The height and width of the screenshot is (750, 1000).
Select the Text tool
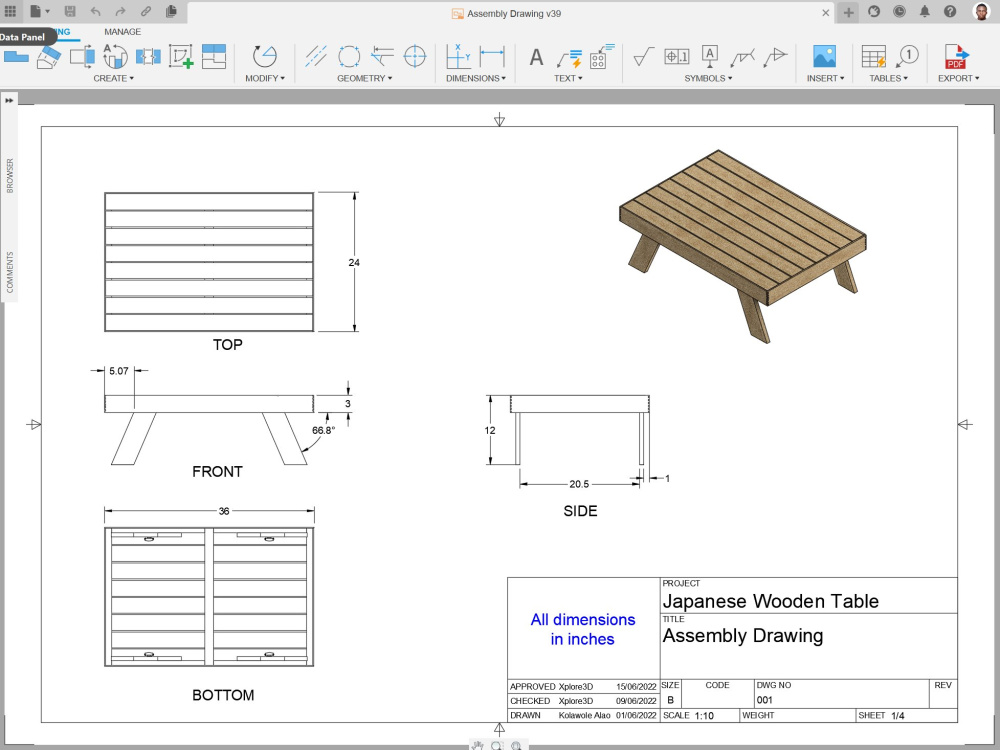(x=536, y=57)
